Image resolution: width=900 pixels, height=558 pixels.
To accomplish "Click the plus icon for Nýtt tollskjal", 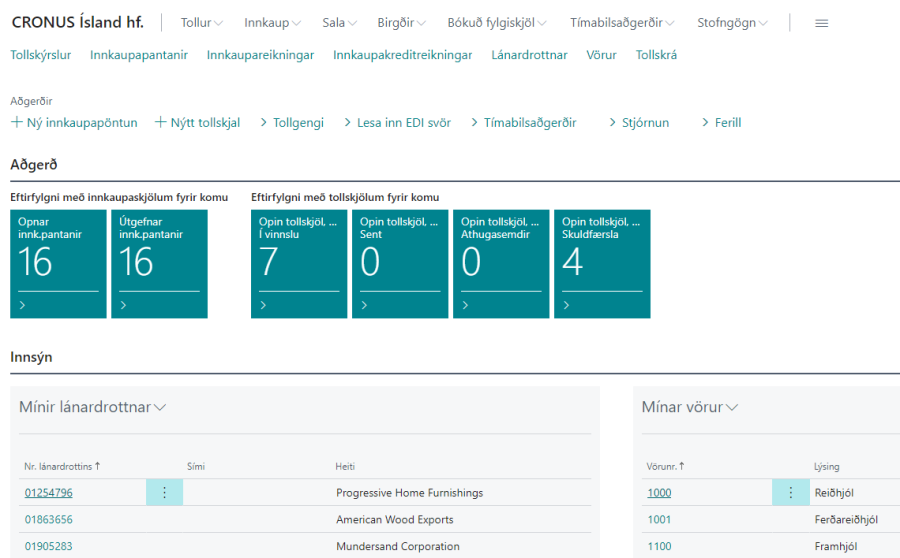I will click(x=161, y=123).
